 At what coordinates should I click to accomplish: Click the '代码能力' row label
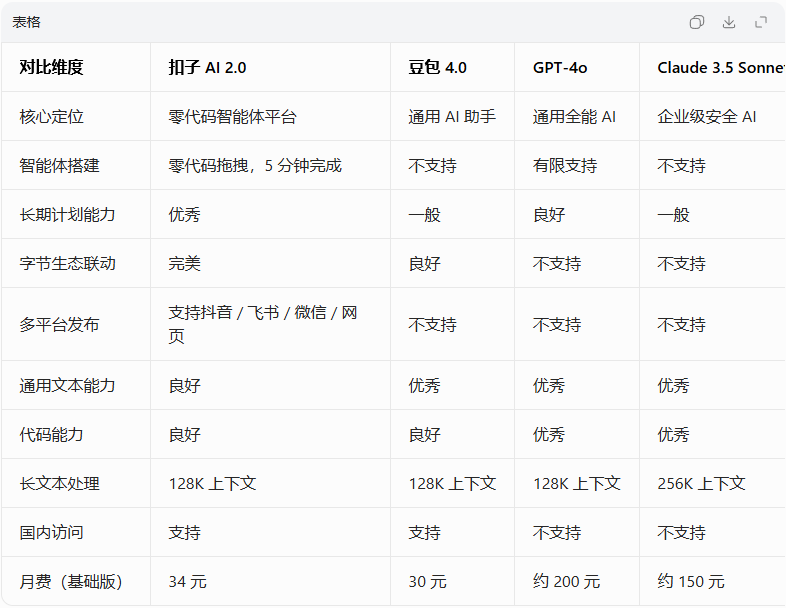coord(51,435)
